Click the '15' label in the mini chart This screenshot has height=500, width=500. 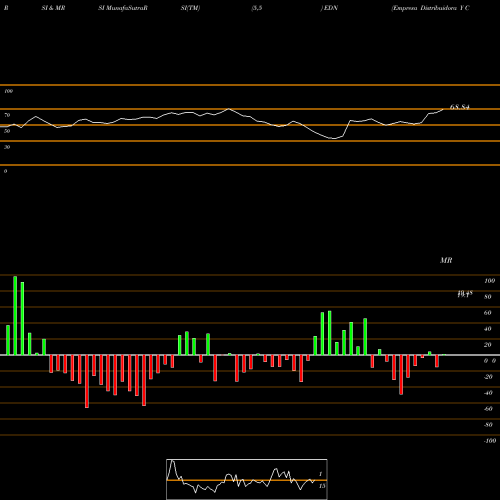click(322, 486)
